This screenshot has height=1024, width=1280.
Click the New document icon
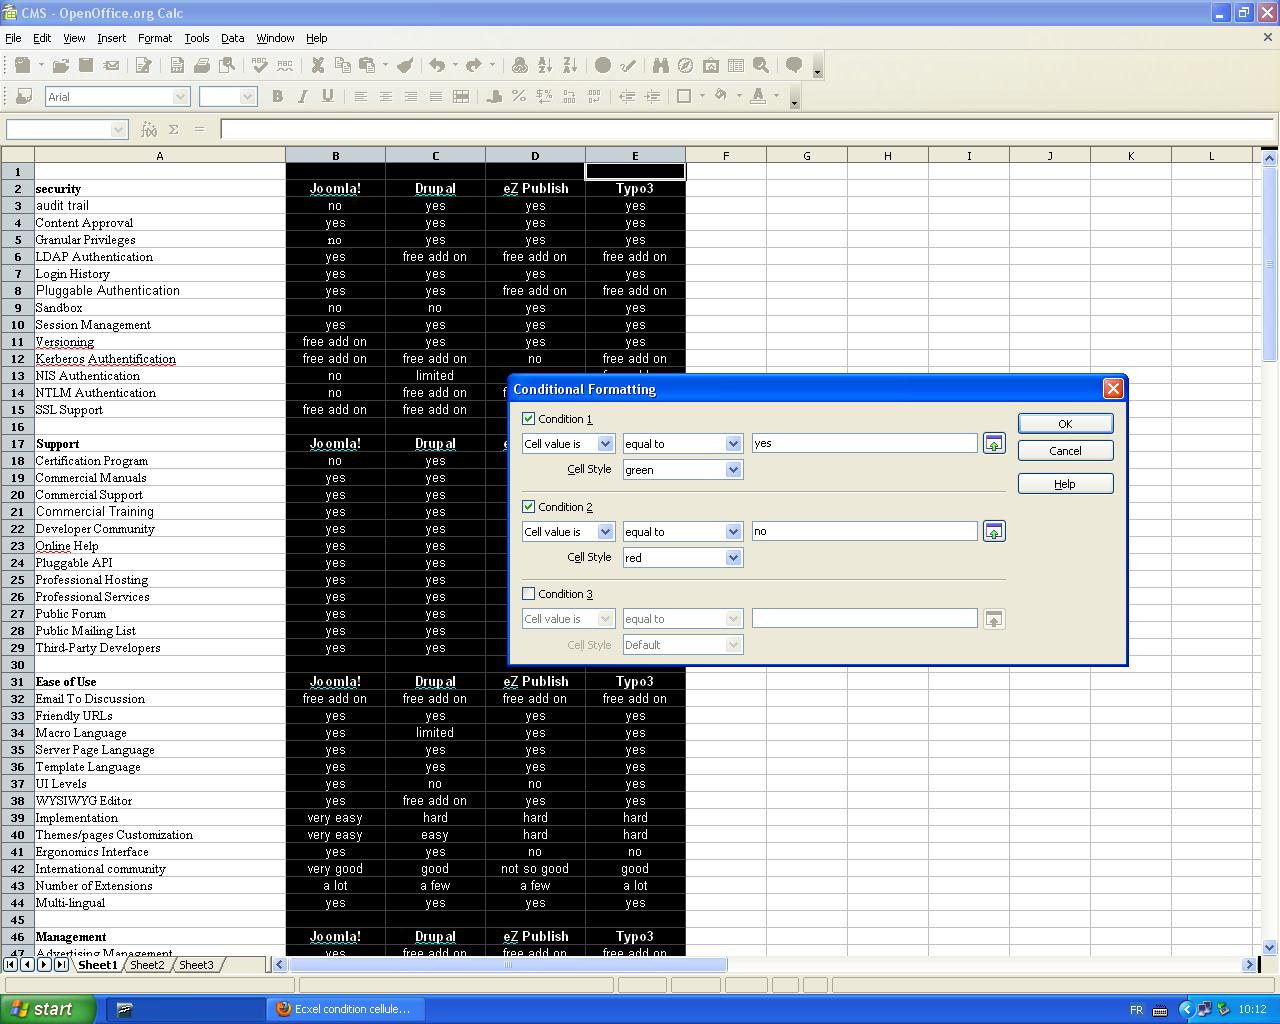point(22,65)
